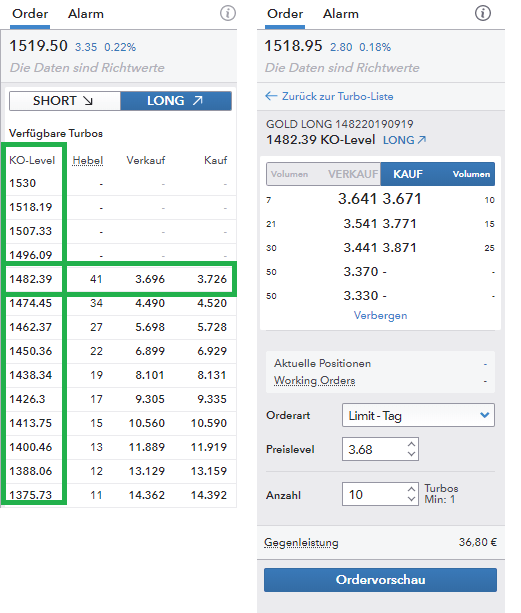This screenshot has width=521, height=613.
Task: Go back via Zurück zur Turbo-Liste
Action: tap(329, 96)
